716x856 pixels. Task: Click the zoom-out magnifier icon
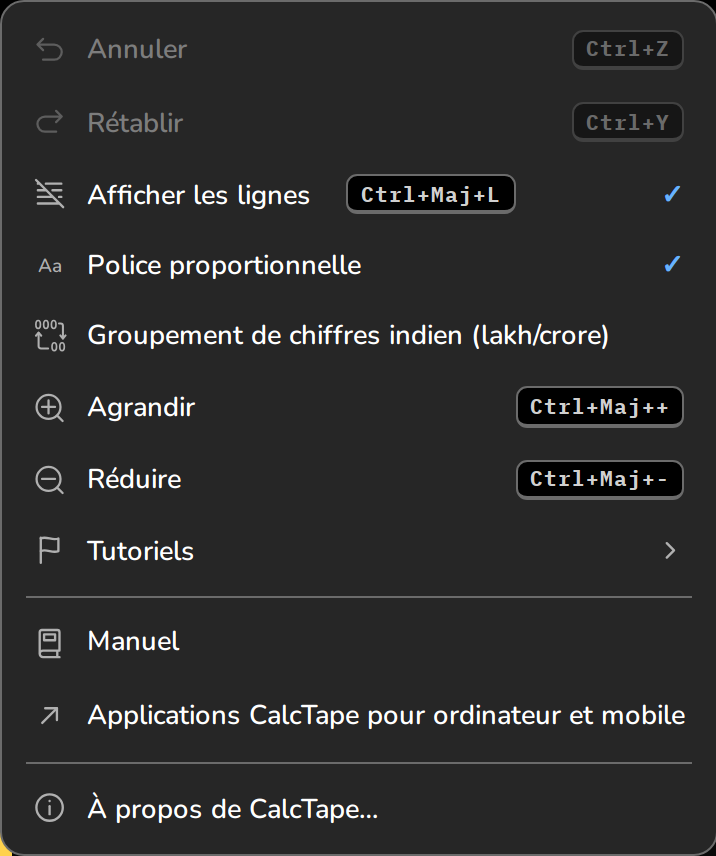pyautogui.click(x=50, y=480)
